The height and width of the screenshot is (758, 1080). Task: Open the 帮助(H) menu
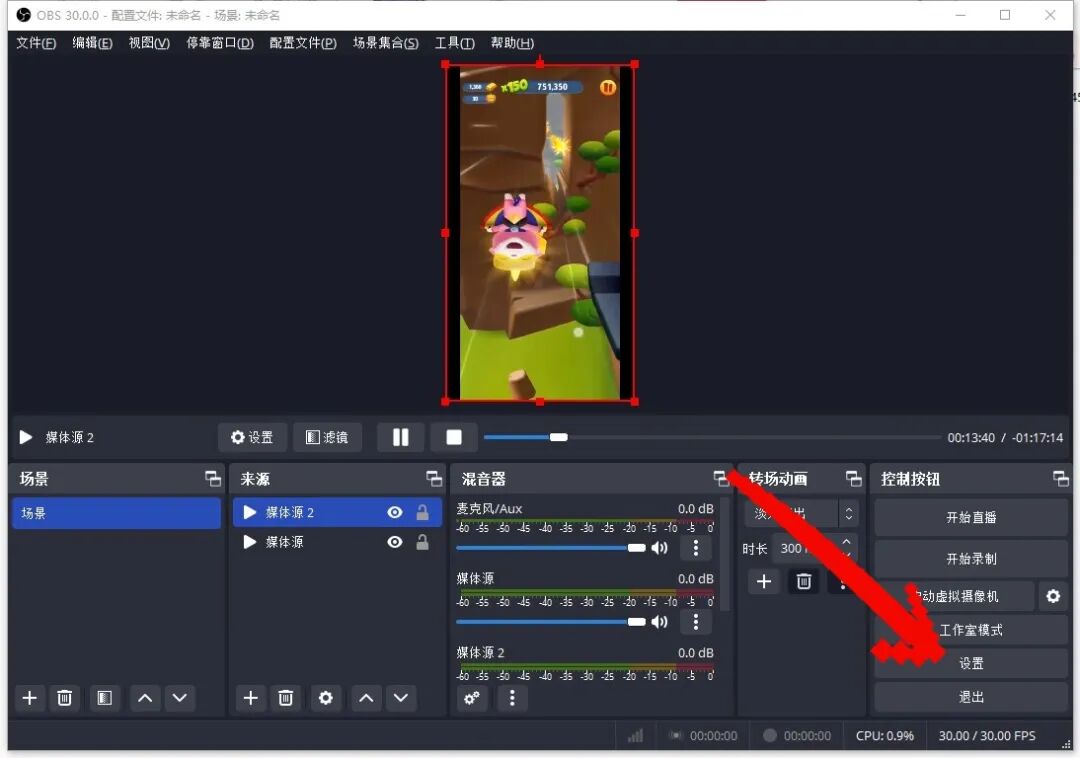tap(512, 43)
